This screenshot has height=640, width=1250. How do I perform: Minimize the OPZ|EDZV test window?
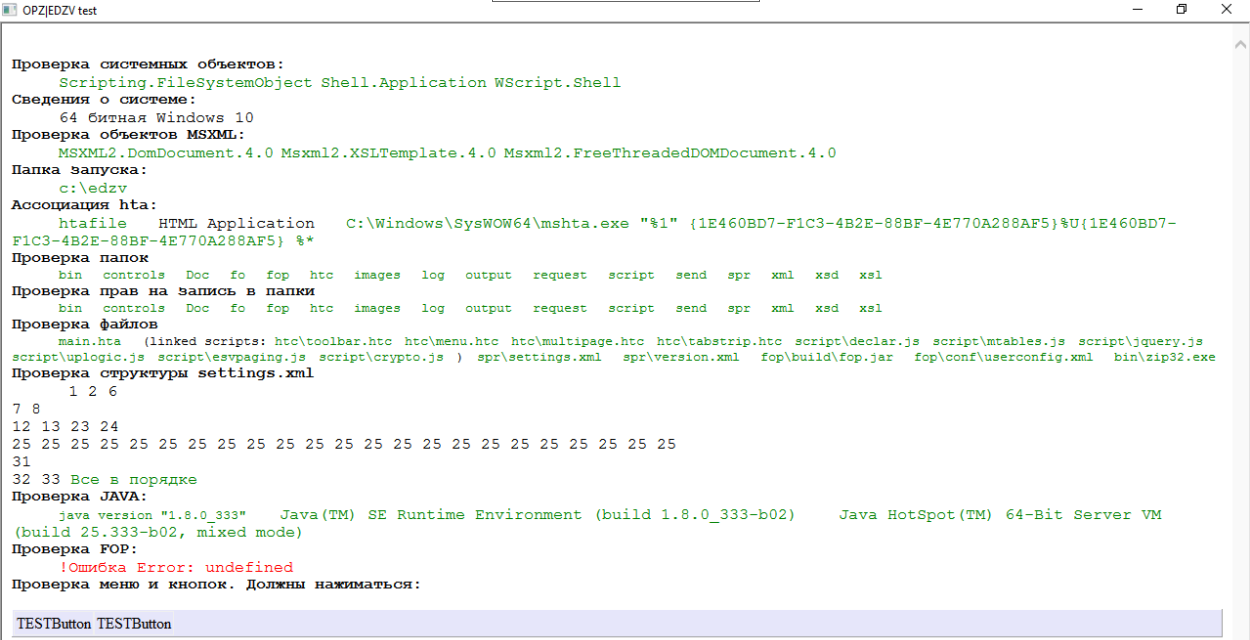[1136, 10]
